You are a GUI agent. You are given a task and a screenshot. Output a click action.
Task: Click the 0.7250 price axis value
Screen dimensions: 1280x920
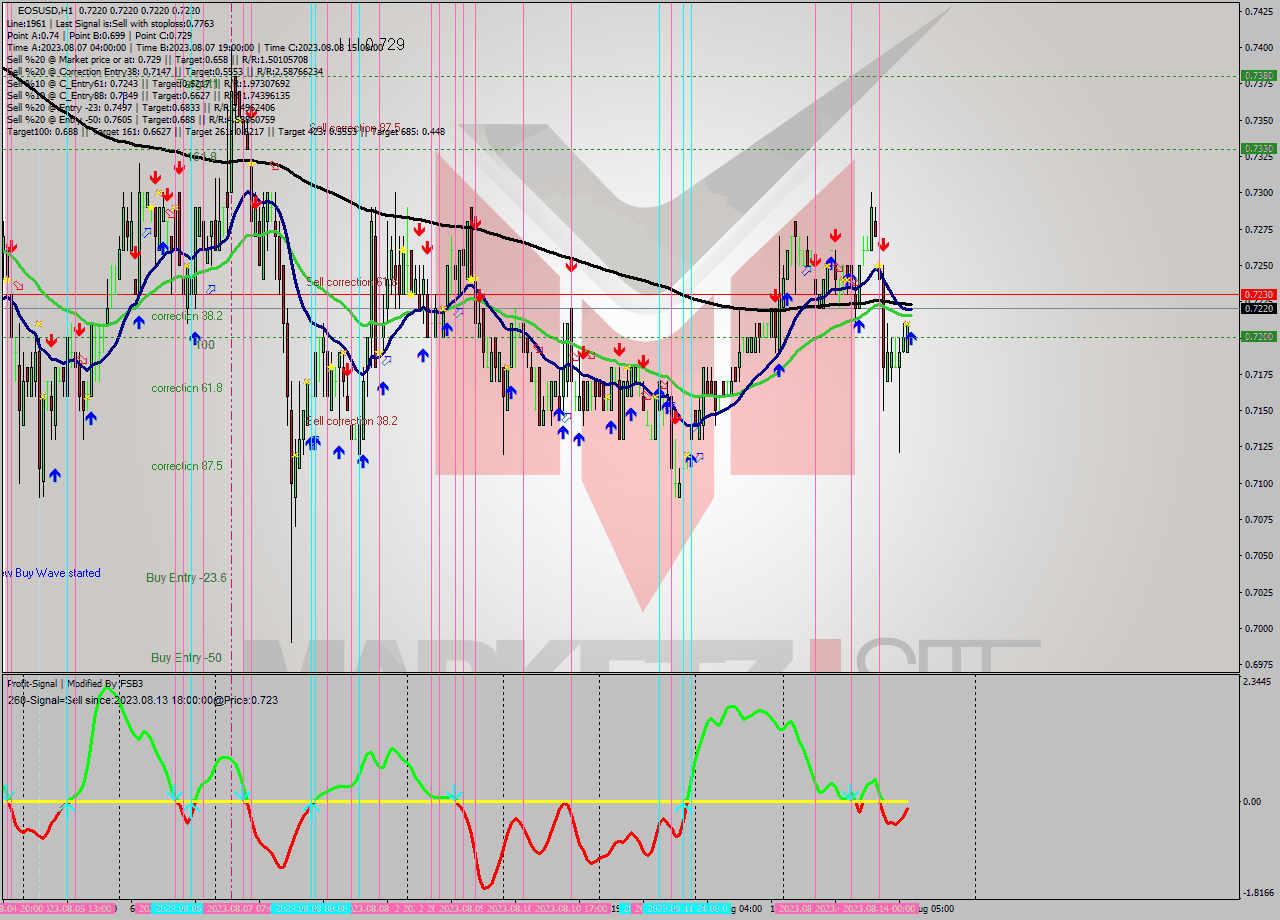click(1258, 265)
